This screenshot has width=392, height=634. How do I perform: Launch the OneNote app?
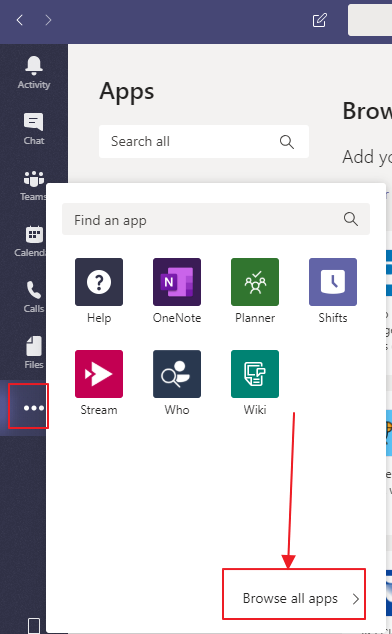tap(177, 291)
